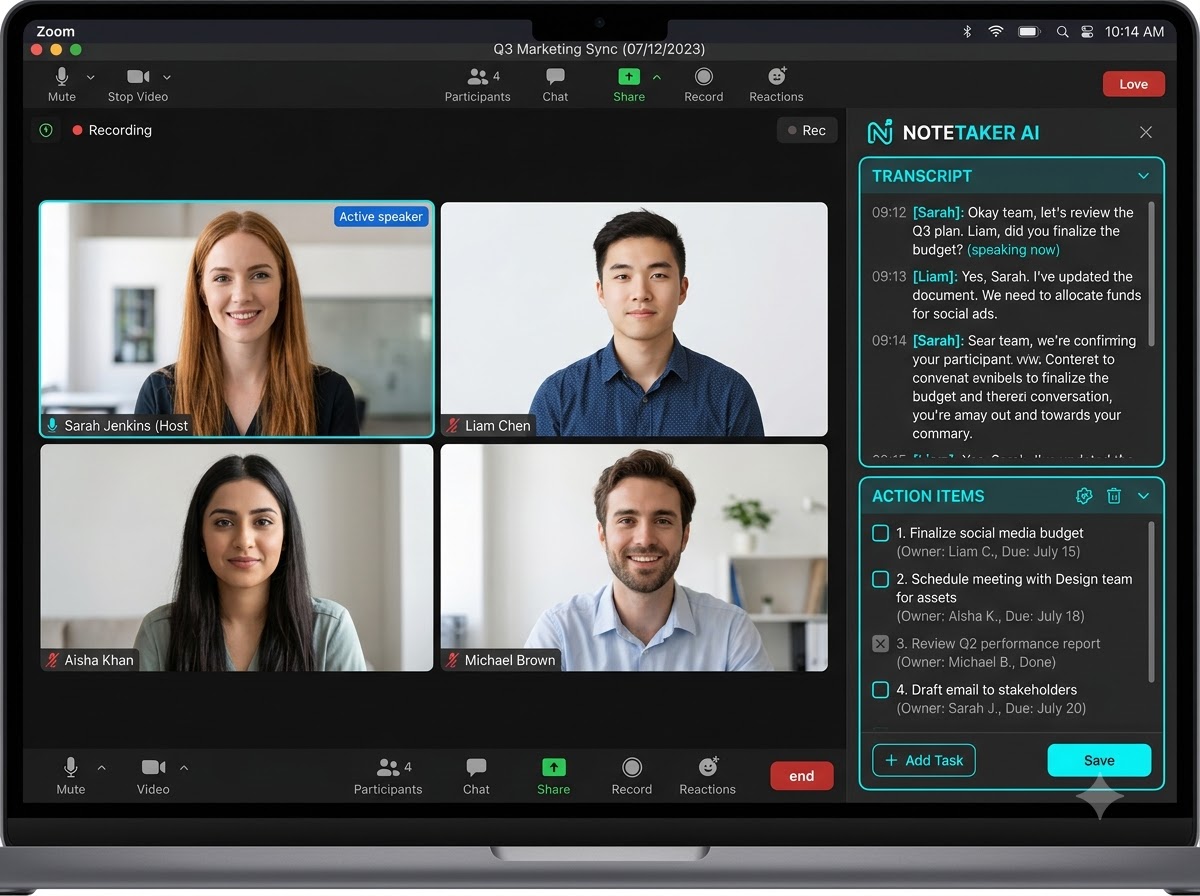Expand share options caret in top toolbar
This screenshot has height=896, width=1200.
click(x=657, y=77)
